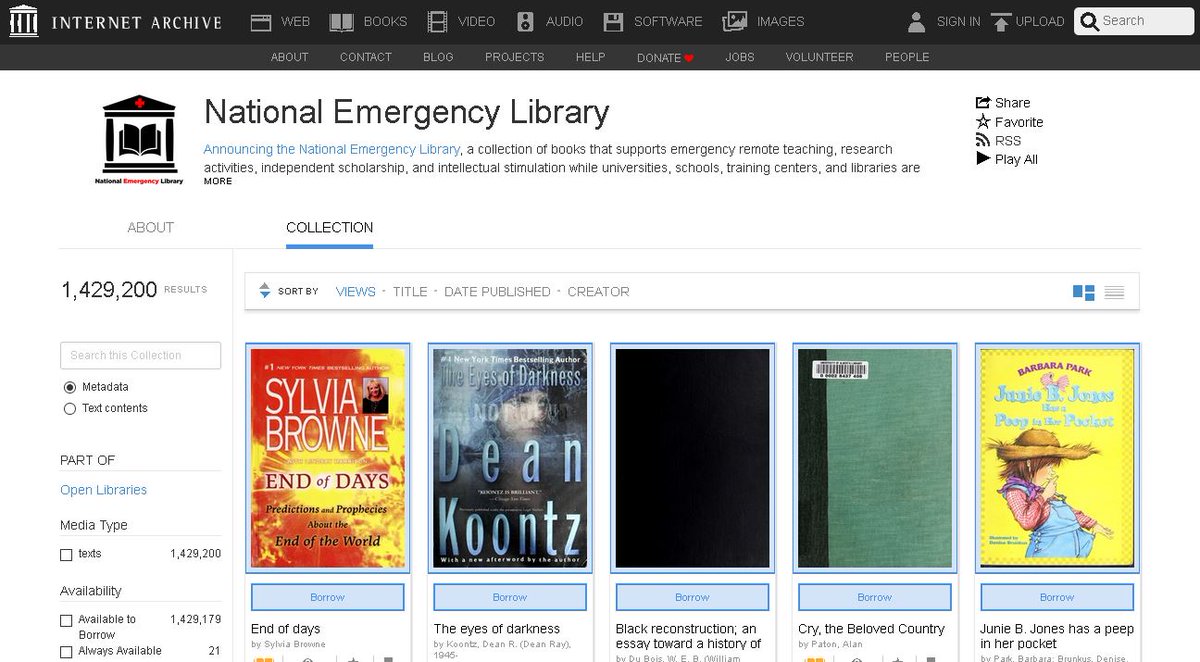
Task: Focus the top Search field
Action: point(1134,21)
